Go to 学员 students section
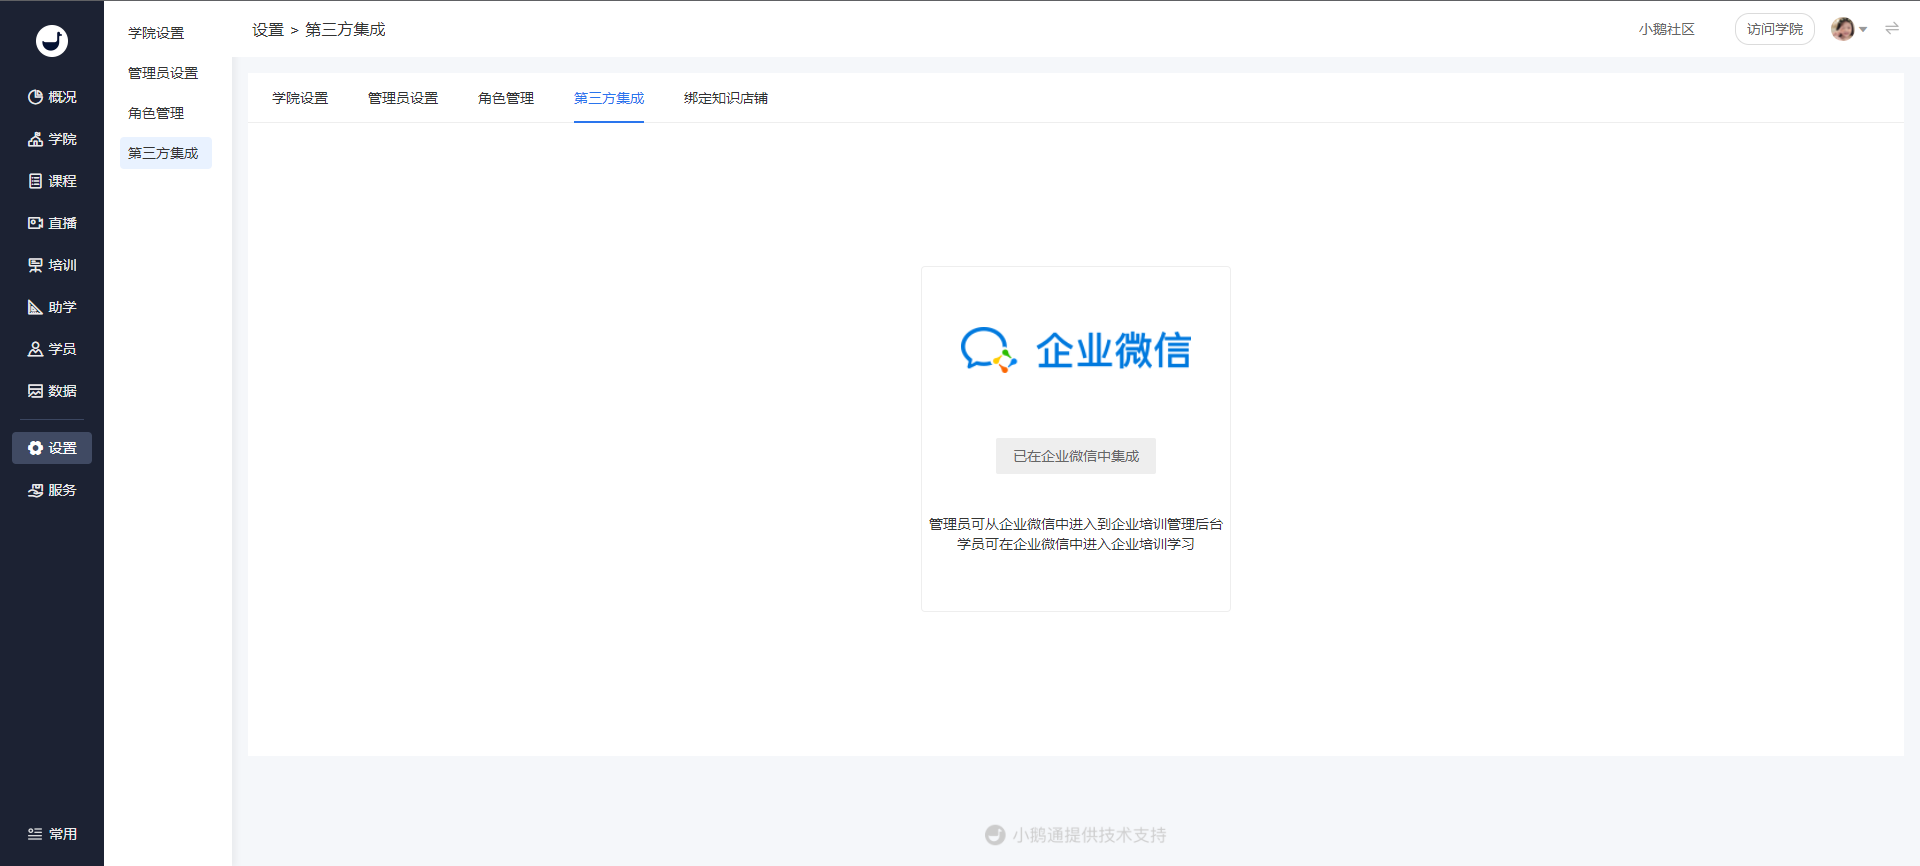Screen dimensions: 1920x866 (x=52, y=349)
